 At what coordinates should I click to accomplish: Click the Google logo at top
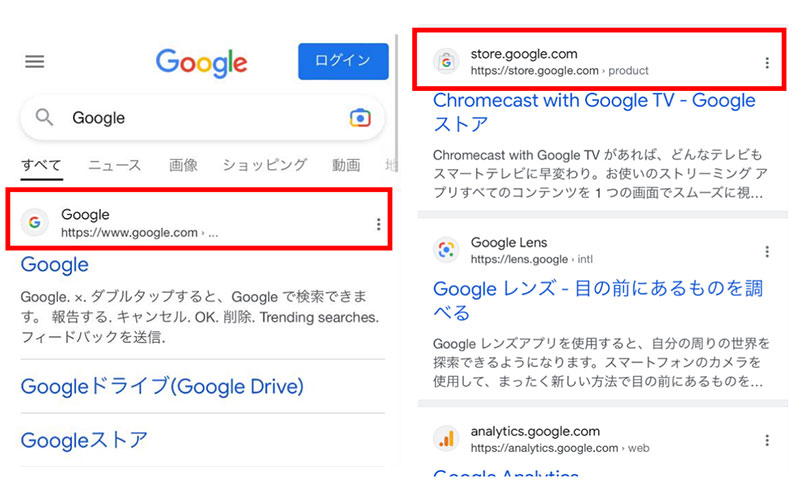click(x=202, y=63)
